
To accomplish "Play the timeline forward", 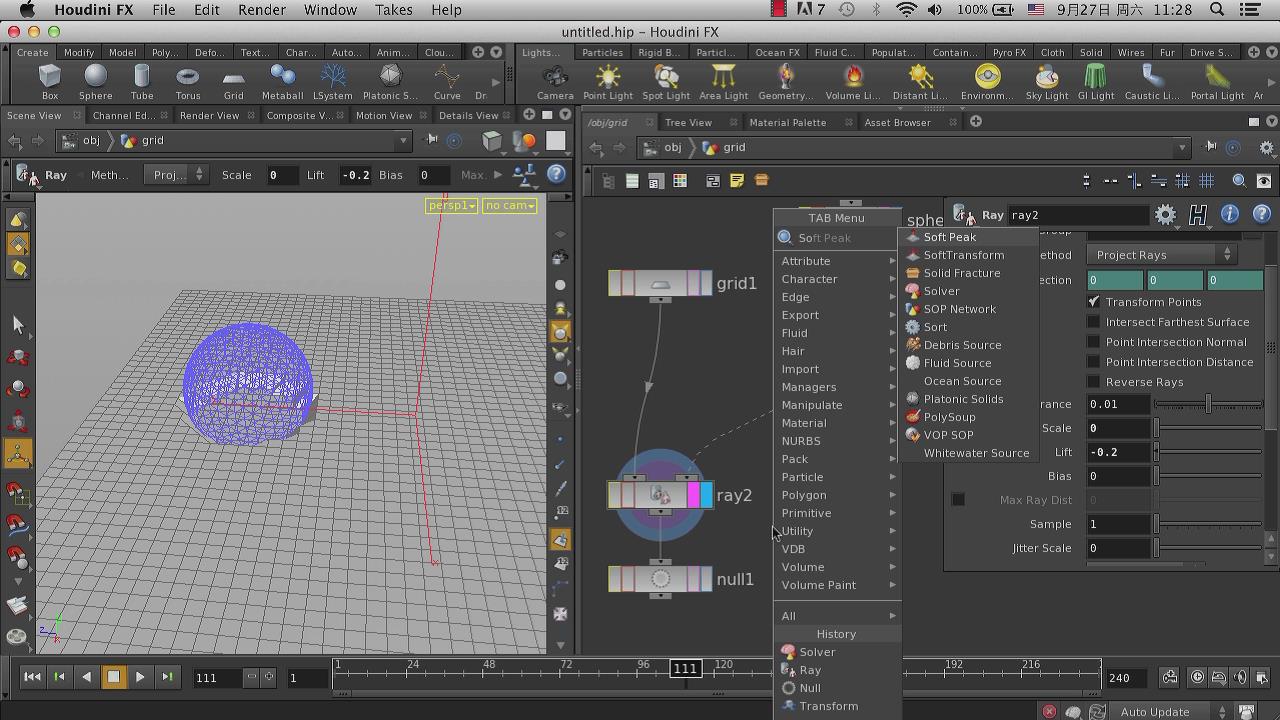I will pos(140,677).
